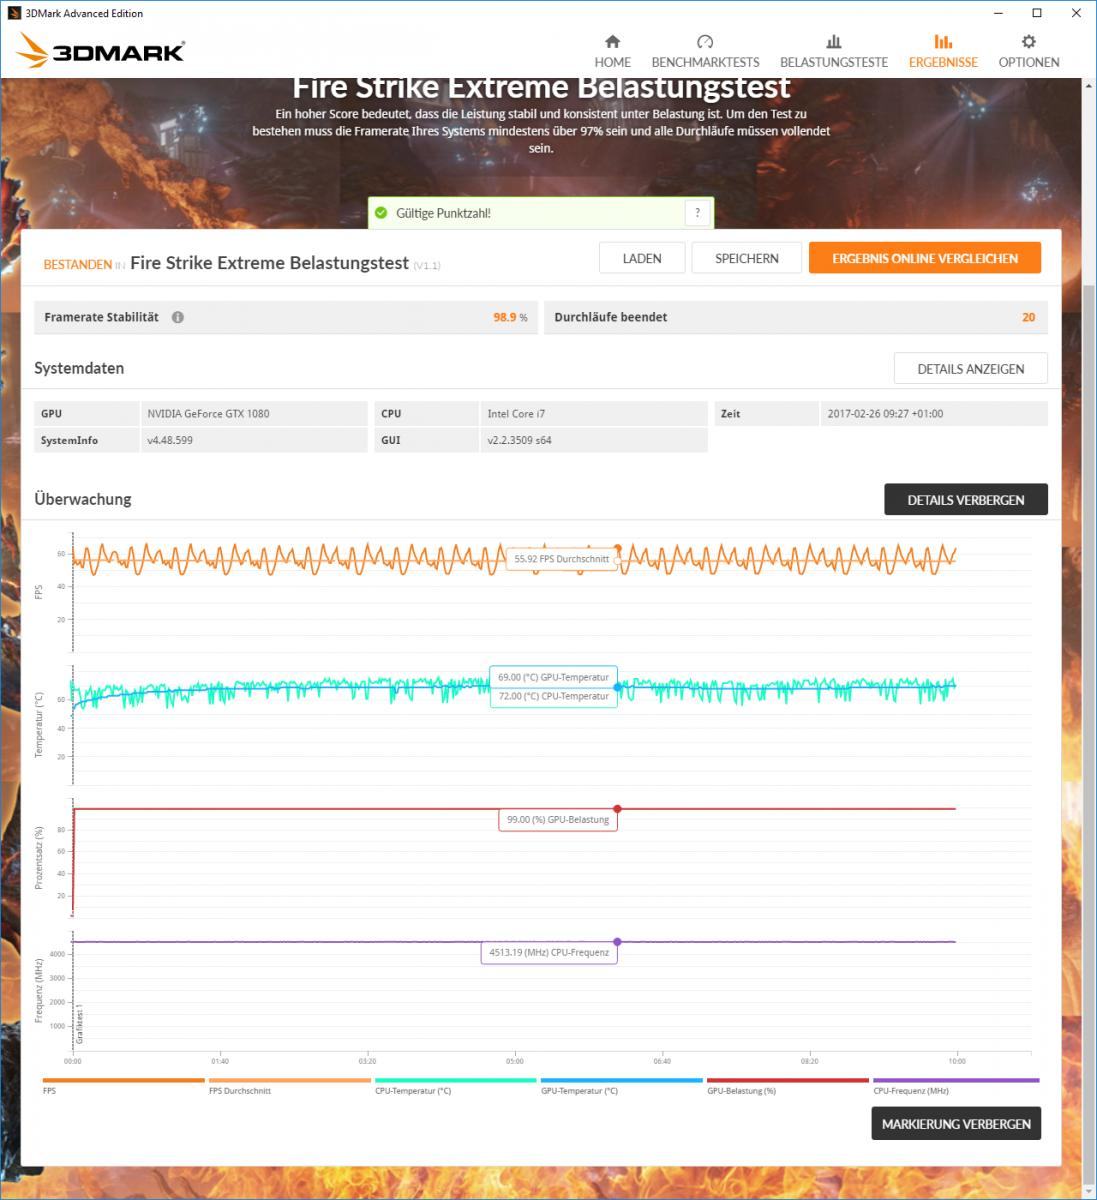Close the 3DMark window
The image size is (1097, 1200).
point(1076,13)
